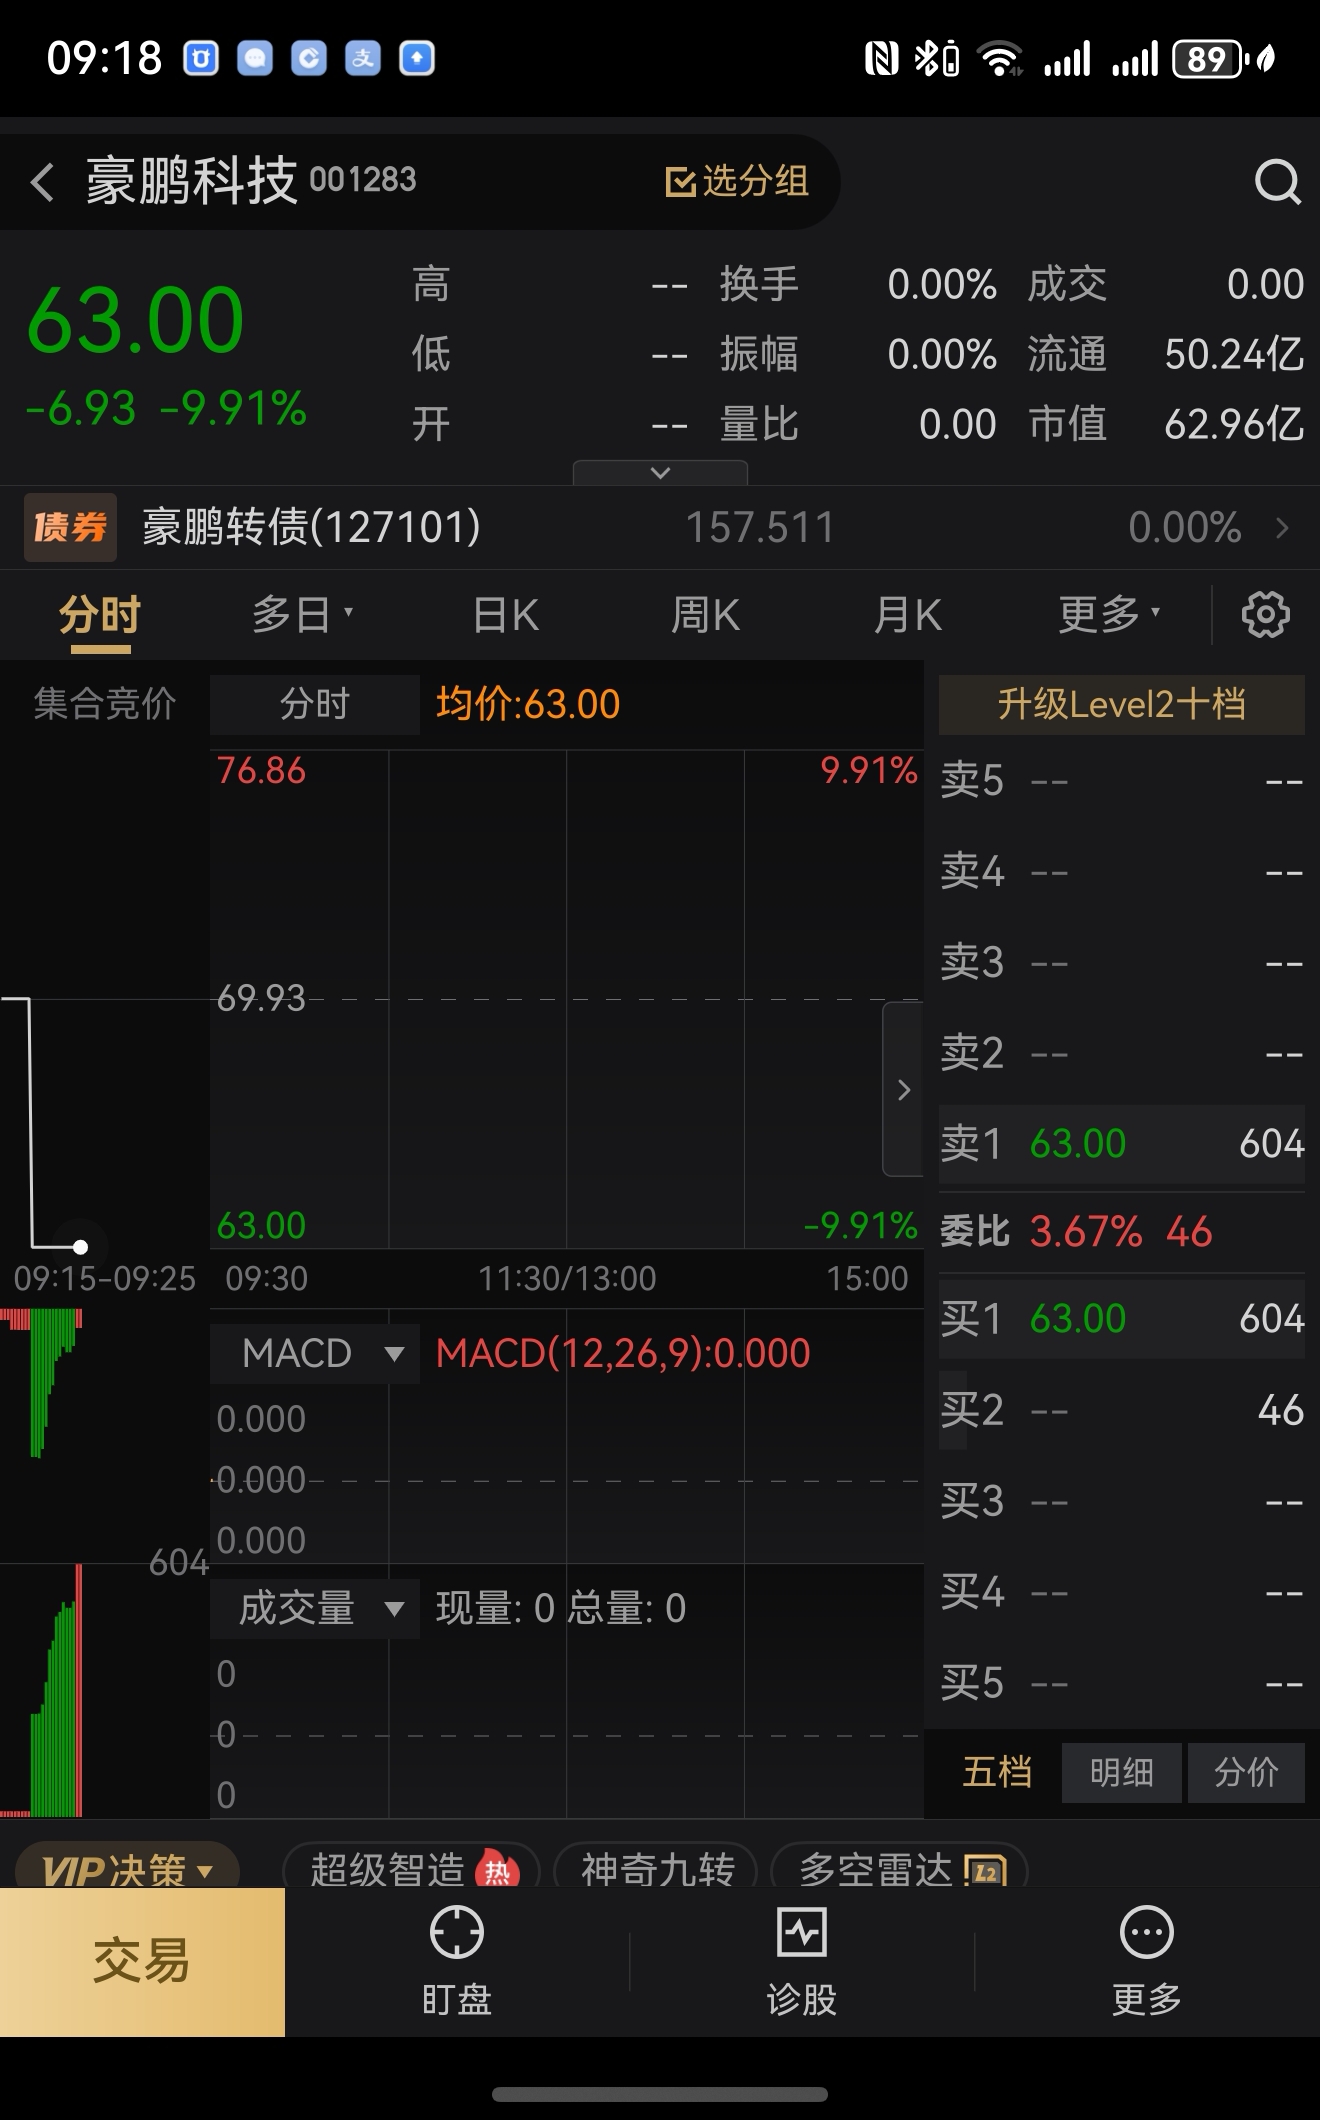Screen dimensions: 1320x2120
Task: Open the 多日 dropdown
Action: (x=302, y=614)
